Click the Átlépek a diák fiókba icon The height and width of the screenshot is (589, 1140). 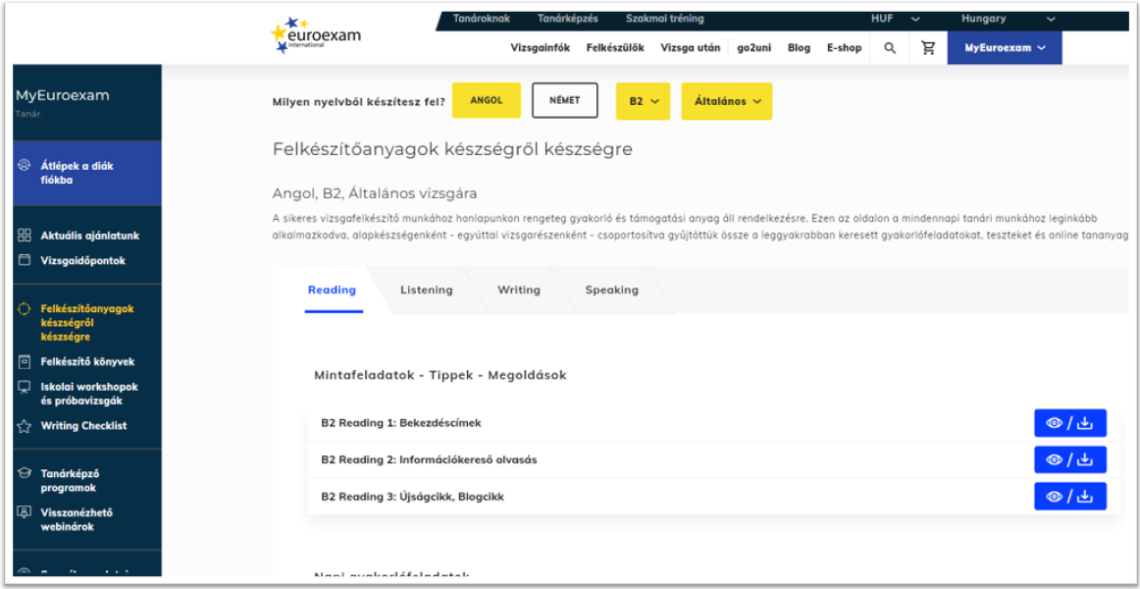tap(25, 166)
